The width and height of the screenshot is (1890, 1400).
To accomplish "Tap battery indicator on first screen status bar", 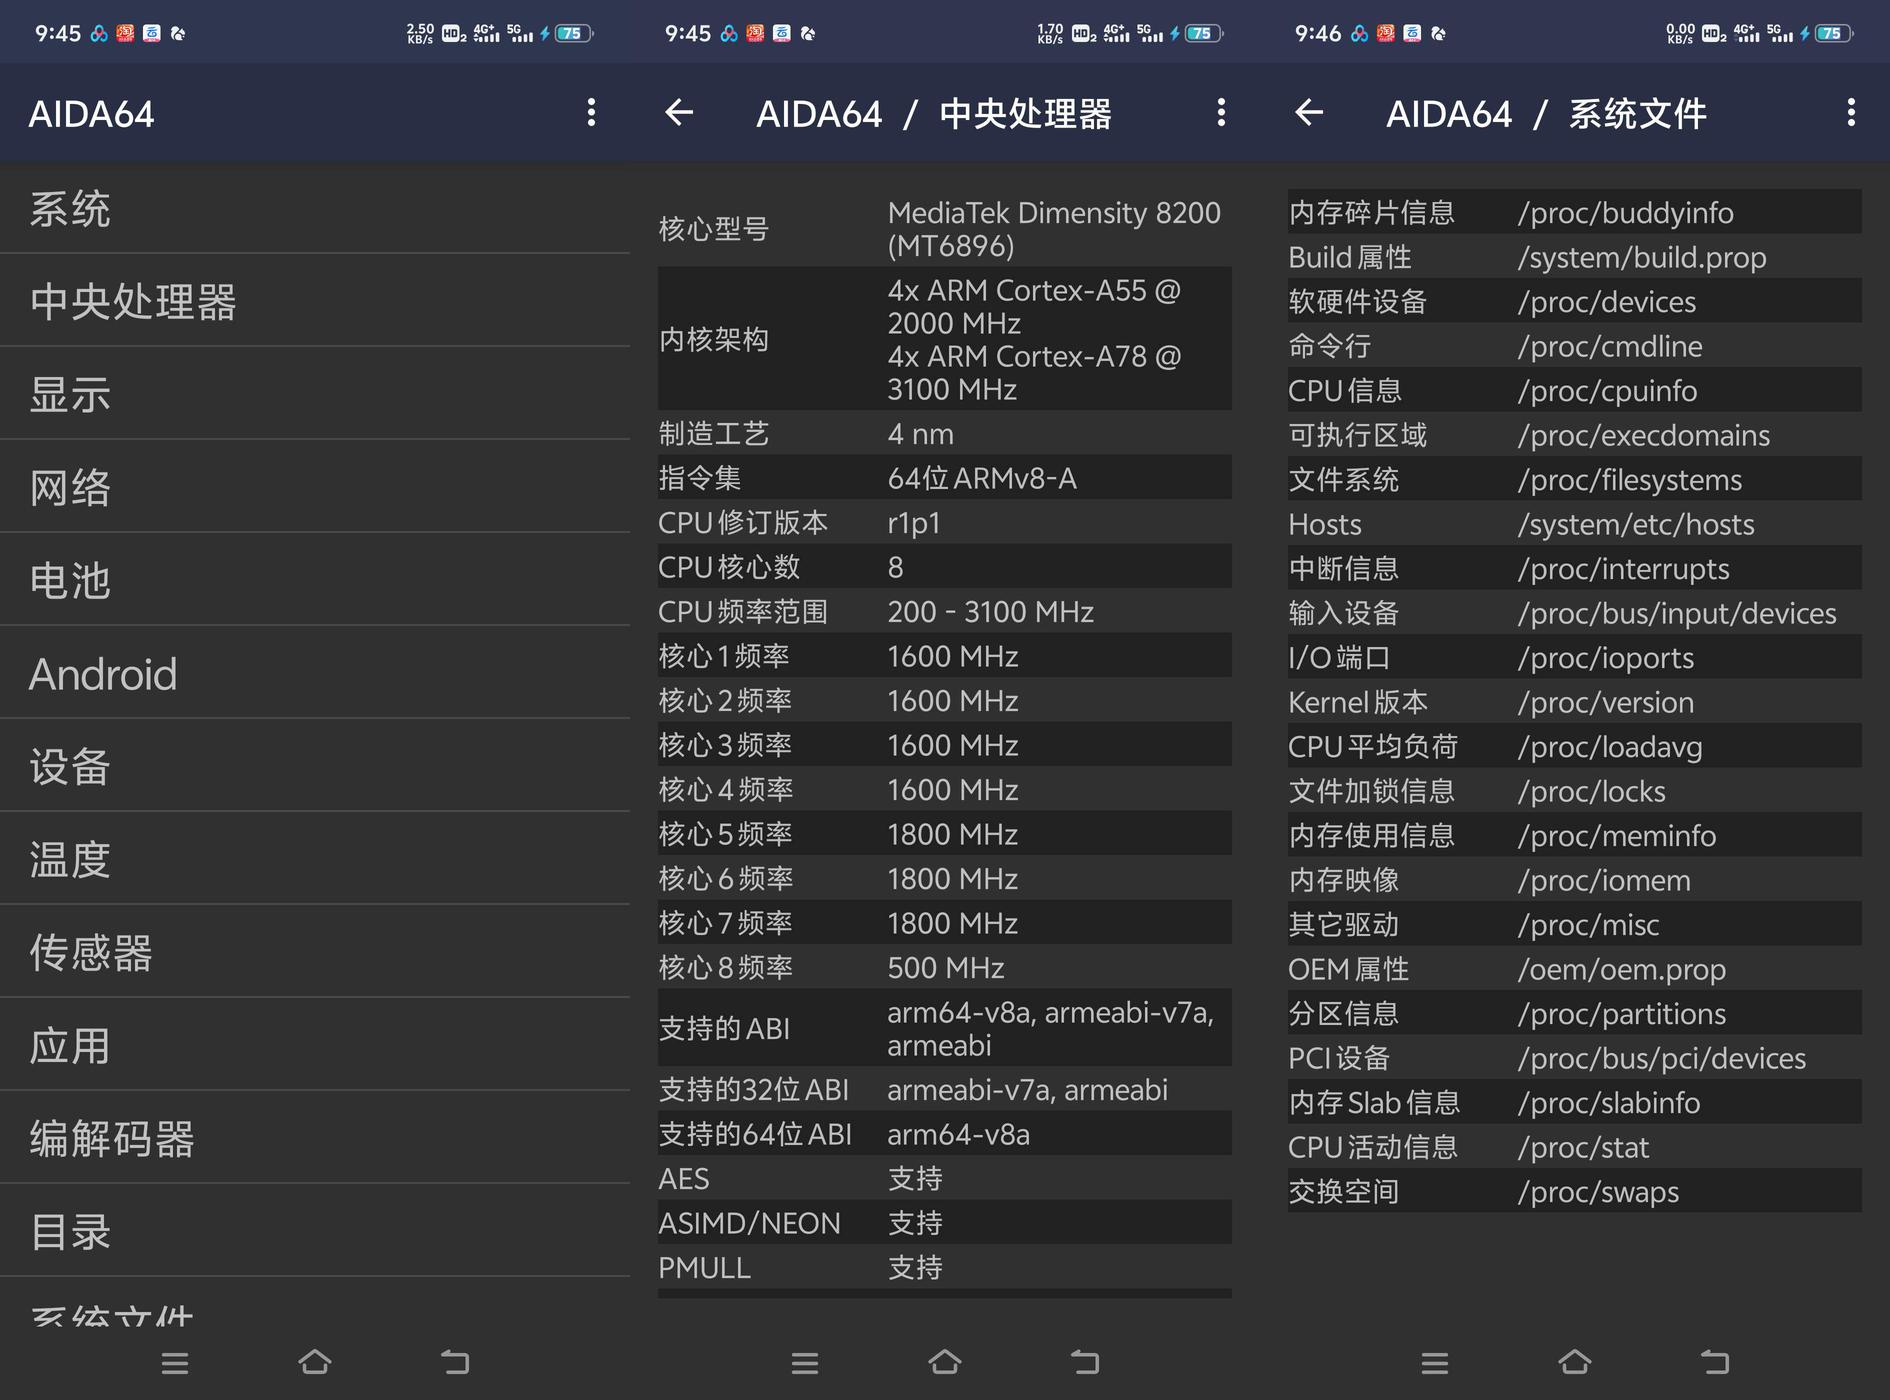I will (x=574, y=33).
